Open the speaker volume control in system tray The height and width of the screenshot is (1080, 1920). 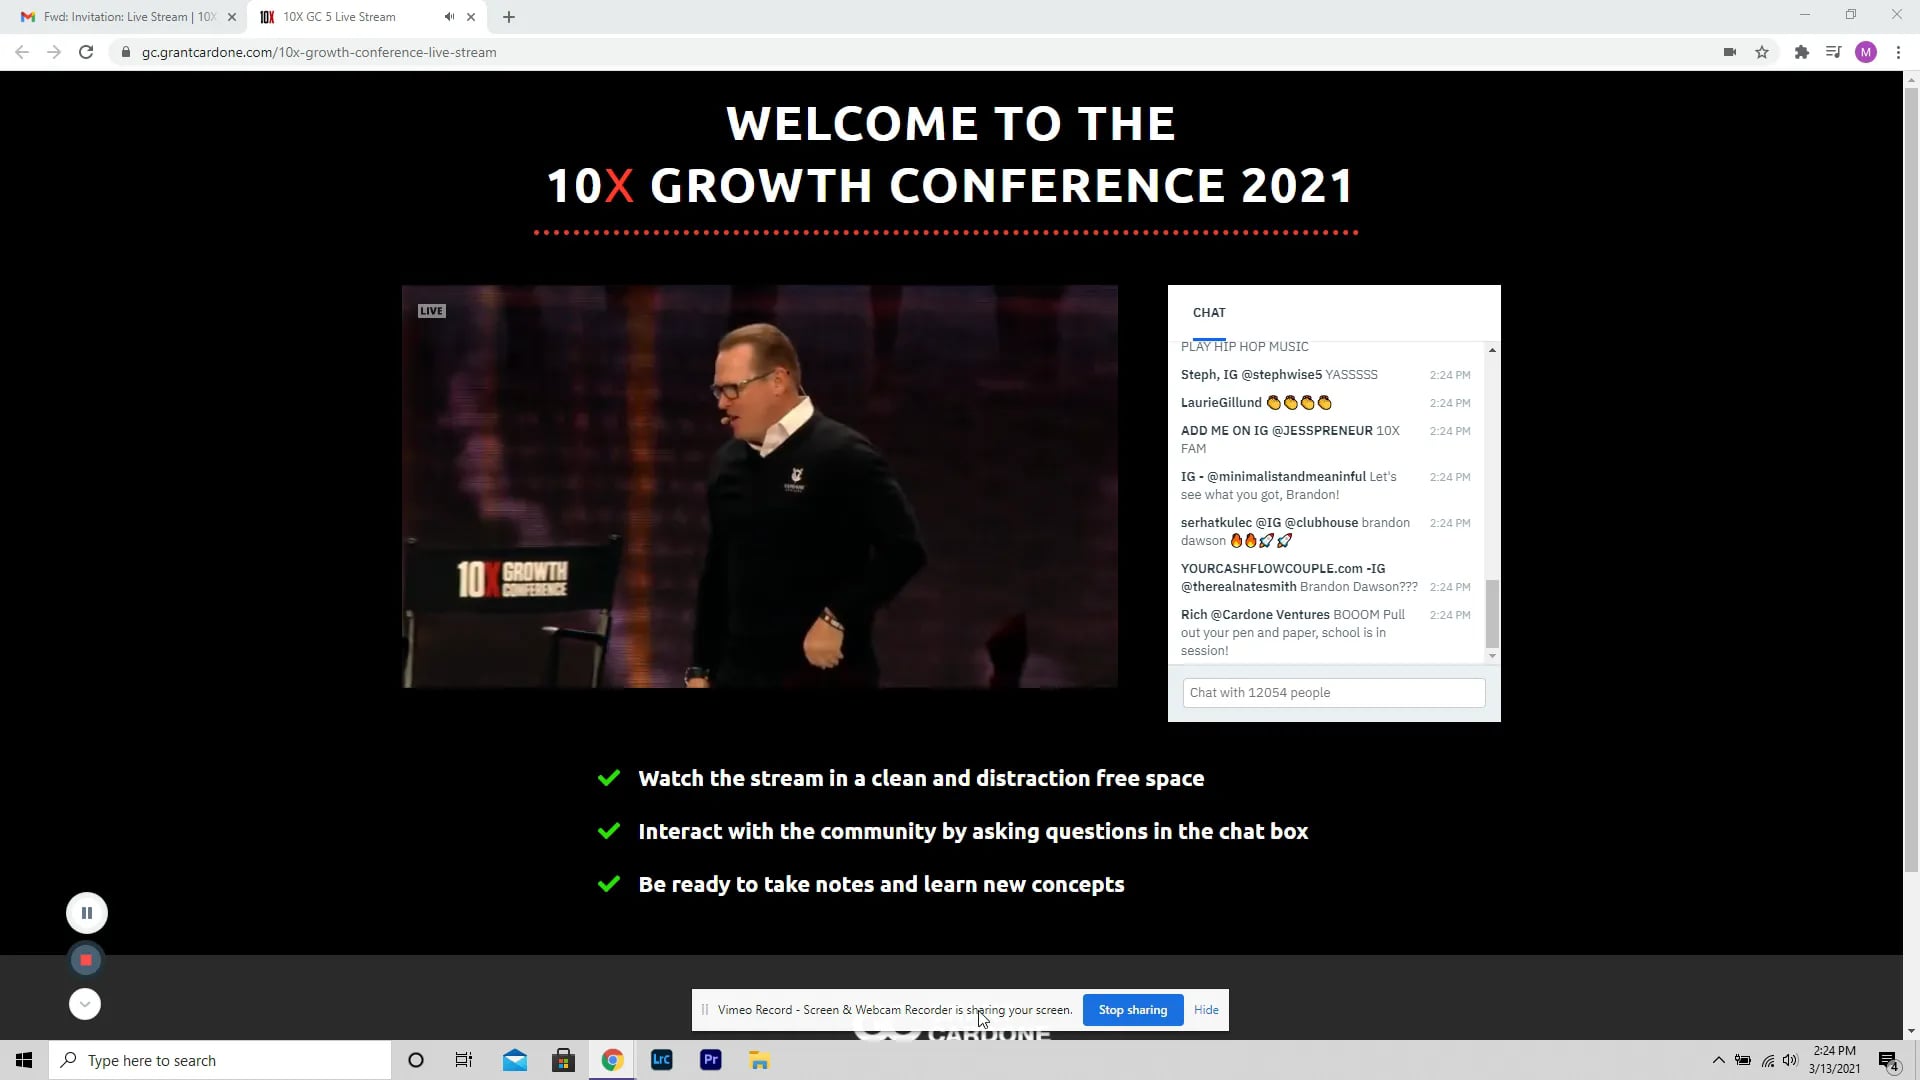[x=1790, y=1060]
